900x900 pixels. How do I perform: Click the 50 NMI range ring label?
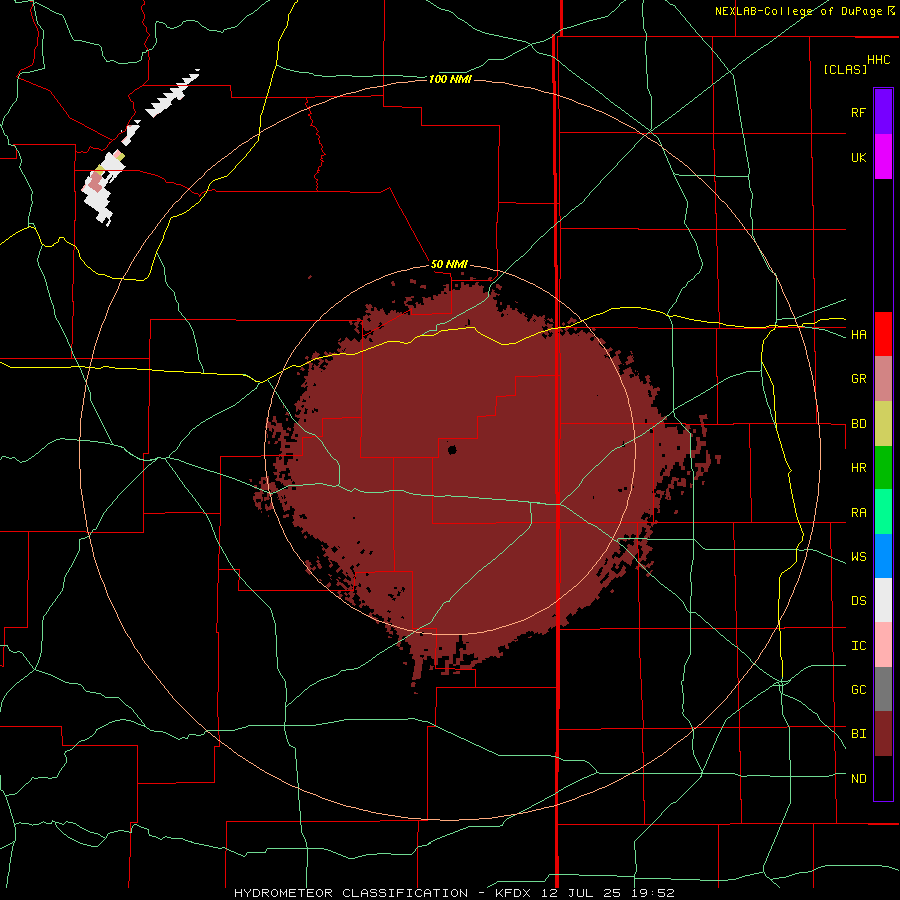tap(449, 264)
